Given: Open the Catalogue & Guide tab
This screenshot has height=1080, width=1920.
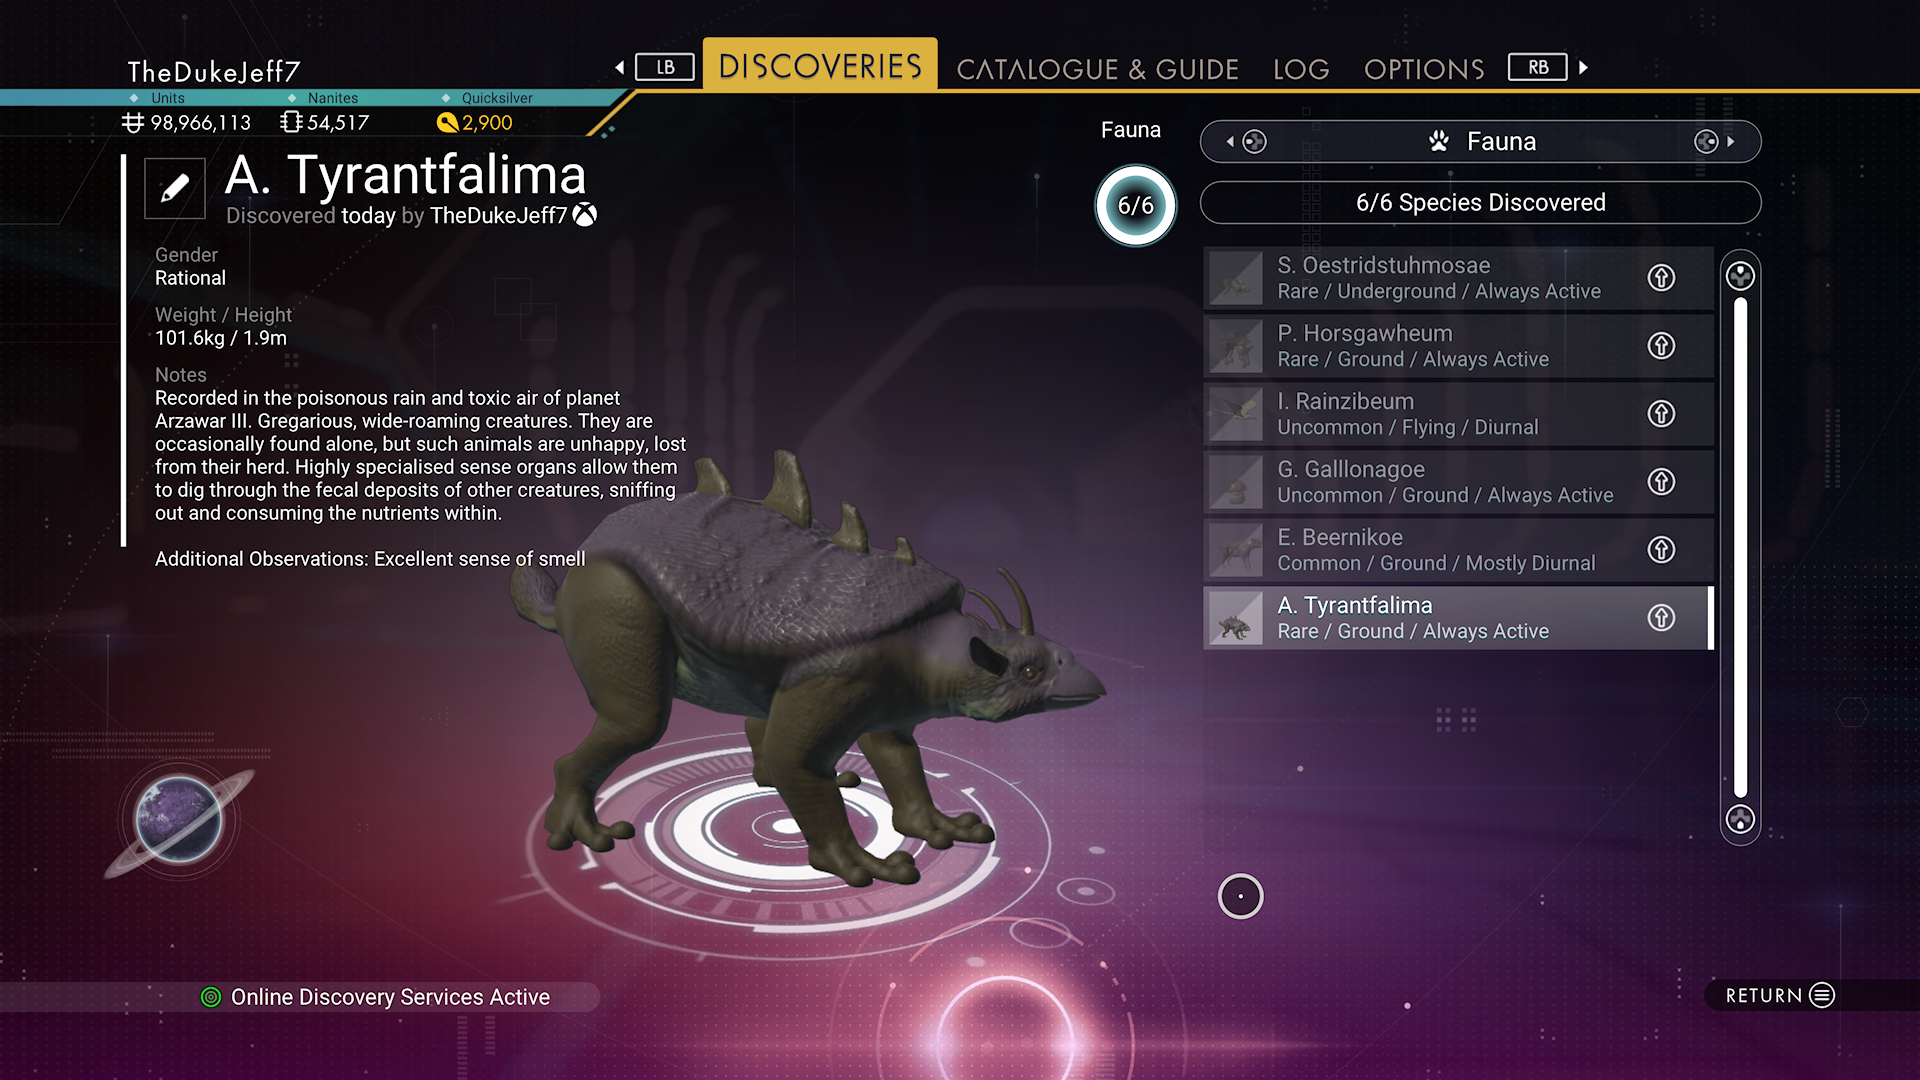Looking at the screenshot, I should pos(1097,69).
